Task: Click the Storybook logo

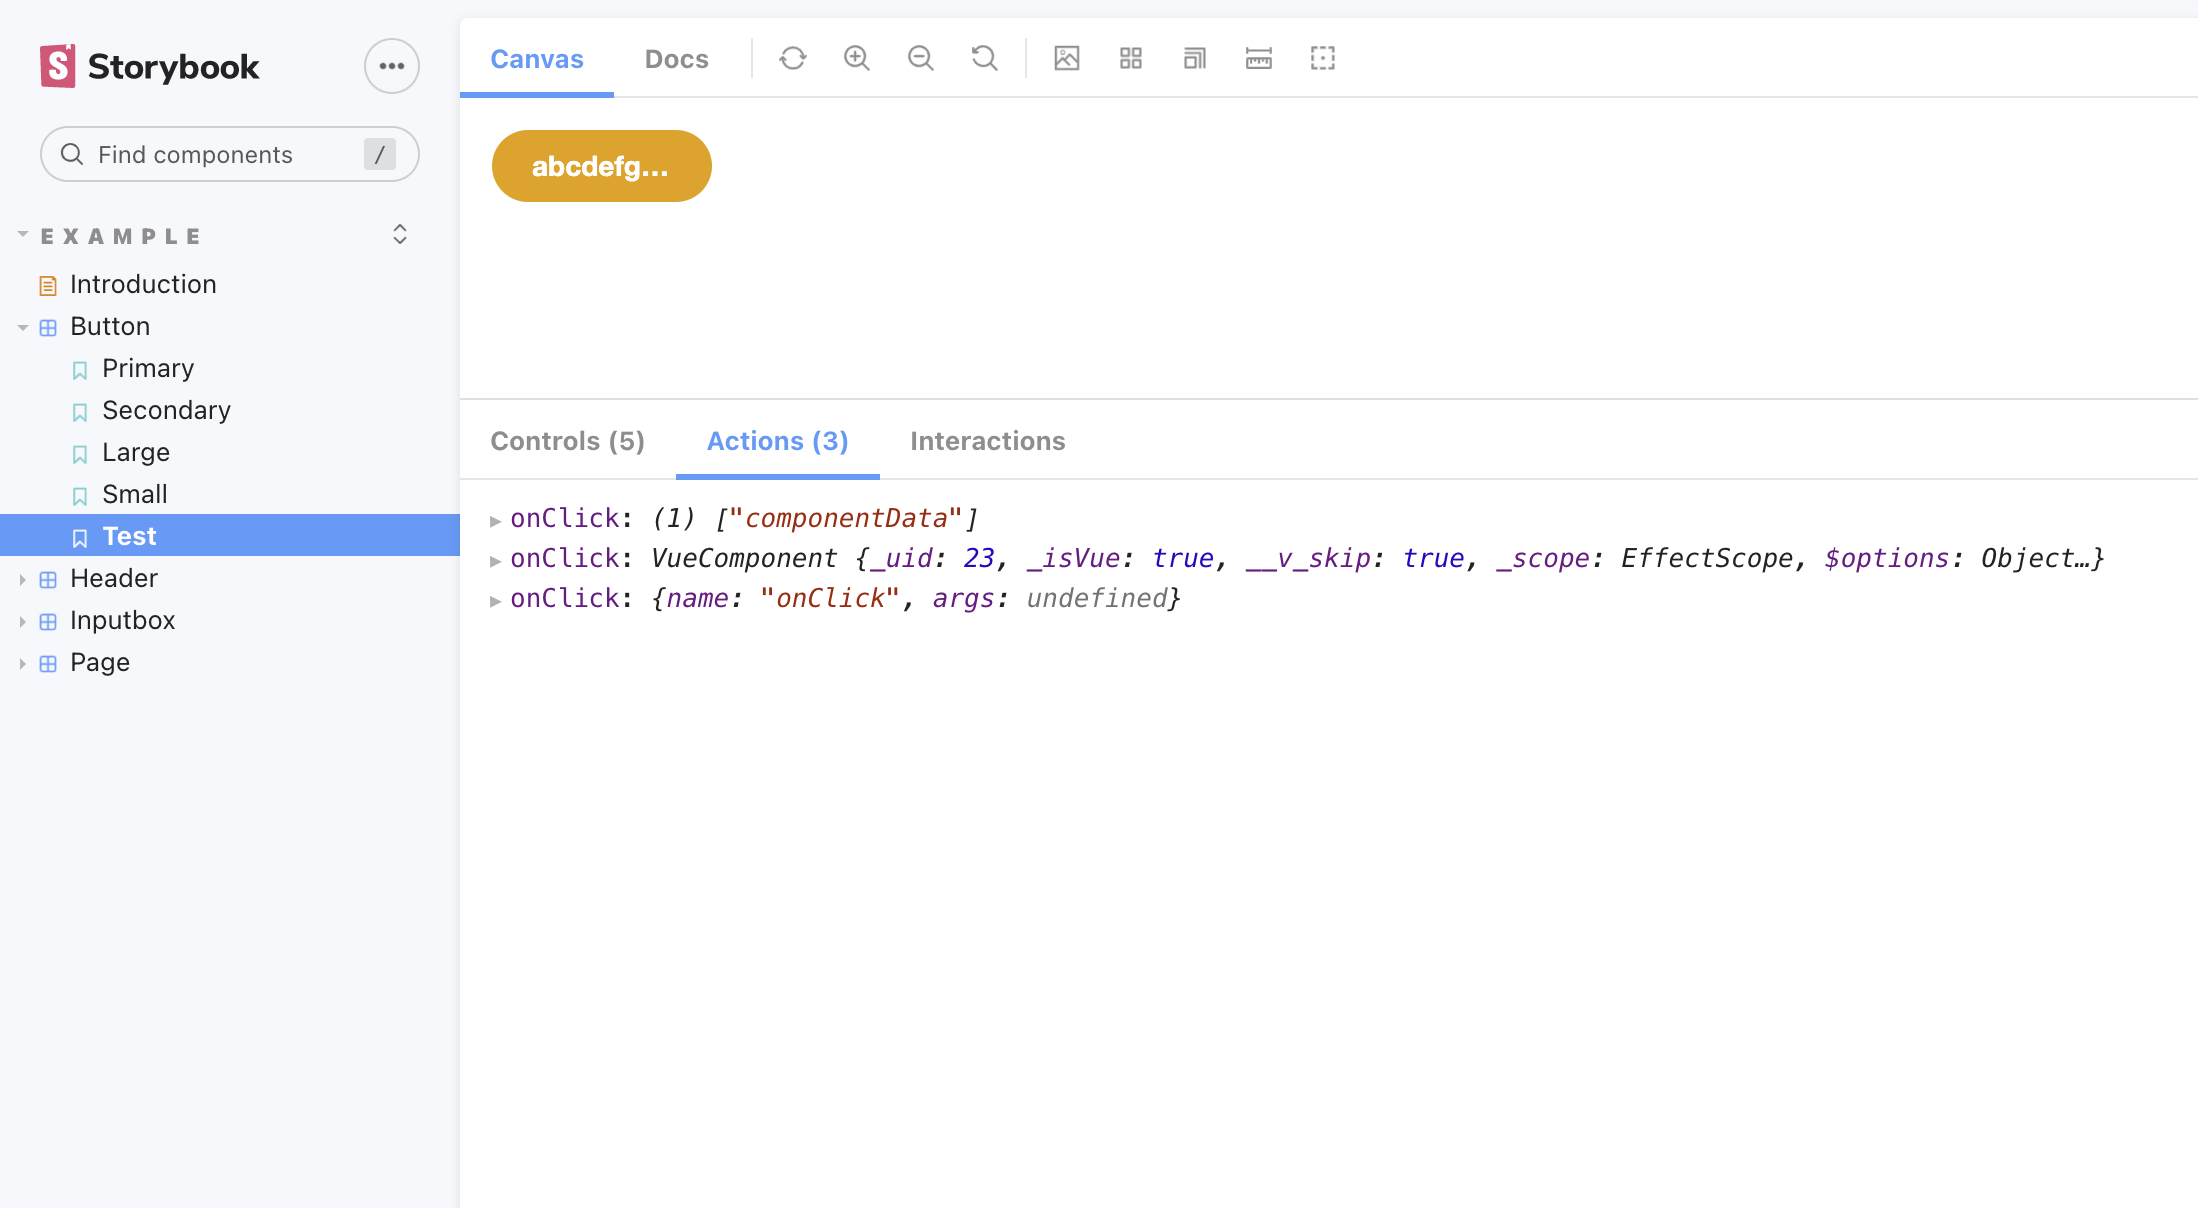Action: pos(150,66)
